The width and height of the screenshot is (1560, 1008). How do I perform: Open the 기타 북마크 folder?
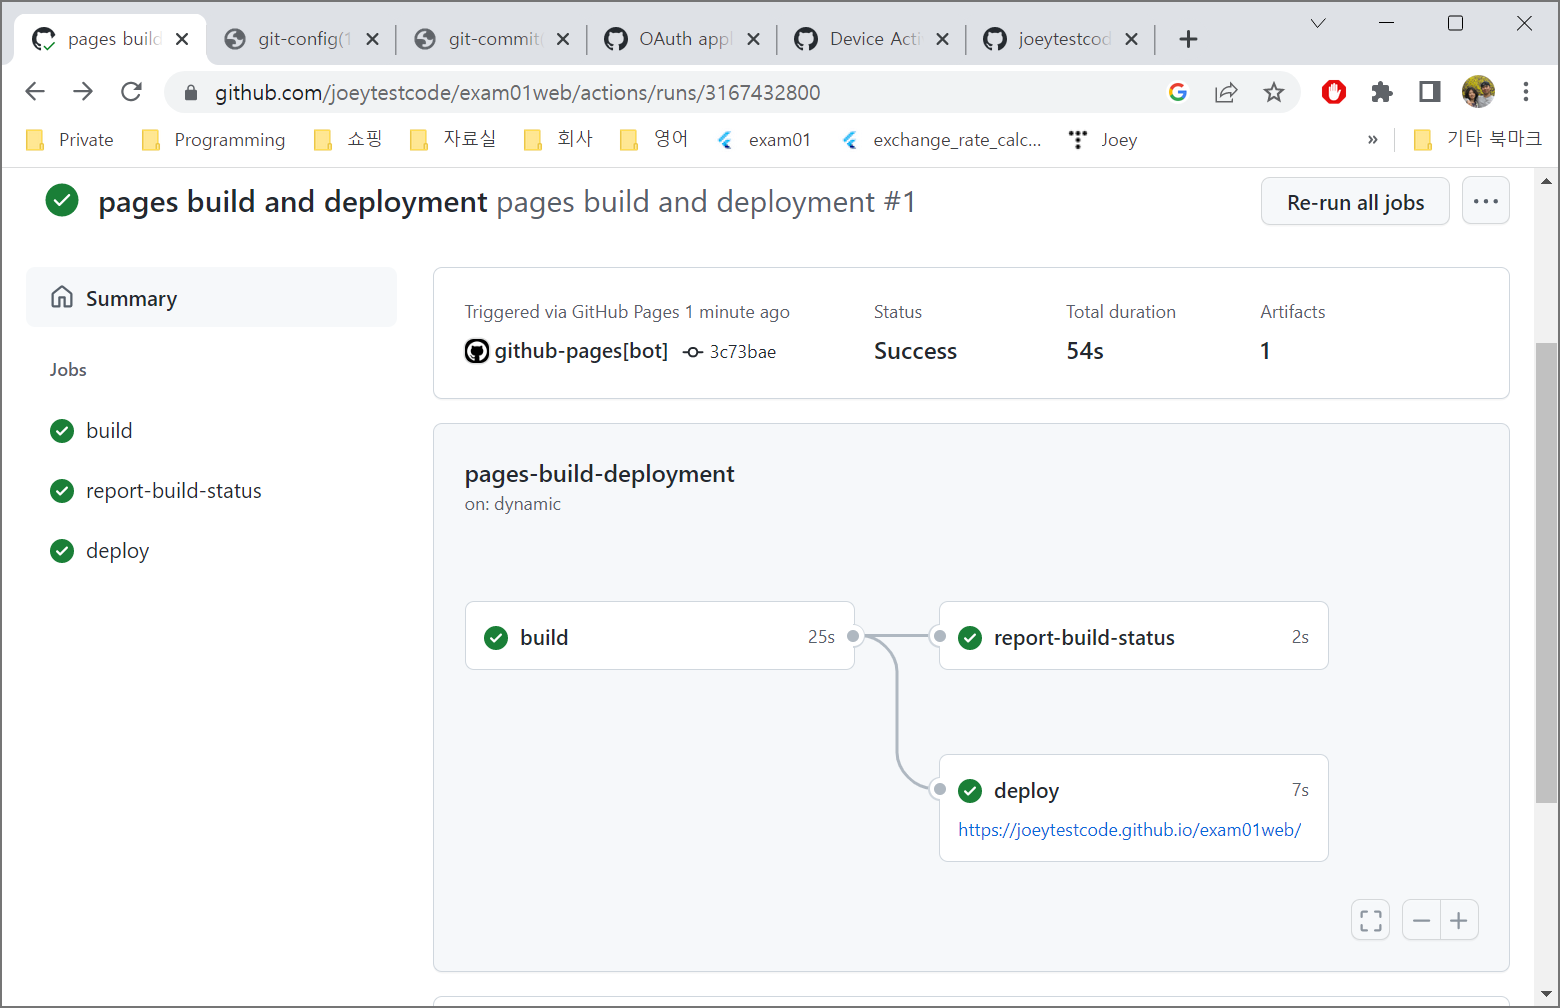pyautogui.click(x=1478, y=140)
